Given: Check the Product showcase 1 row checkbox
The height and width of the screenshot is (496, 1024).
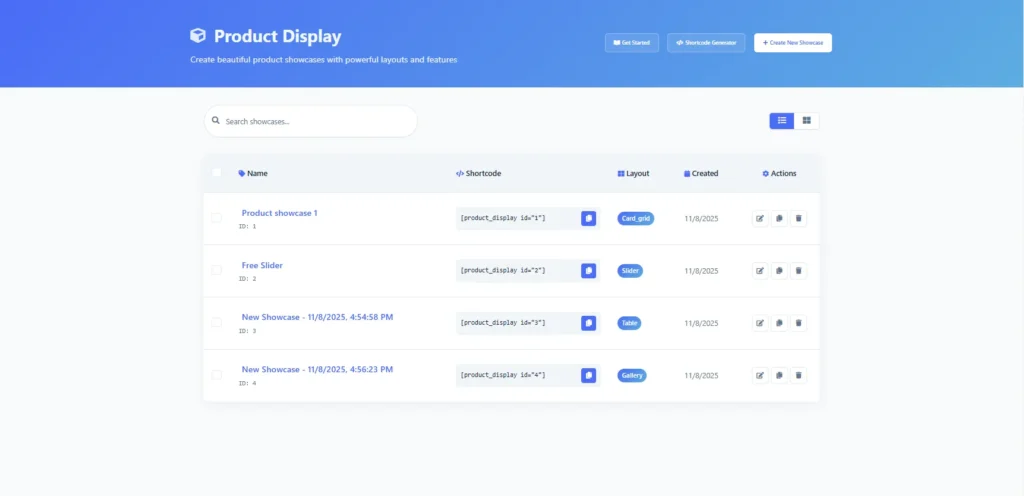Looking at the screenshot, I should pos(217,218).
